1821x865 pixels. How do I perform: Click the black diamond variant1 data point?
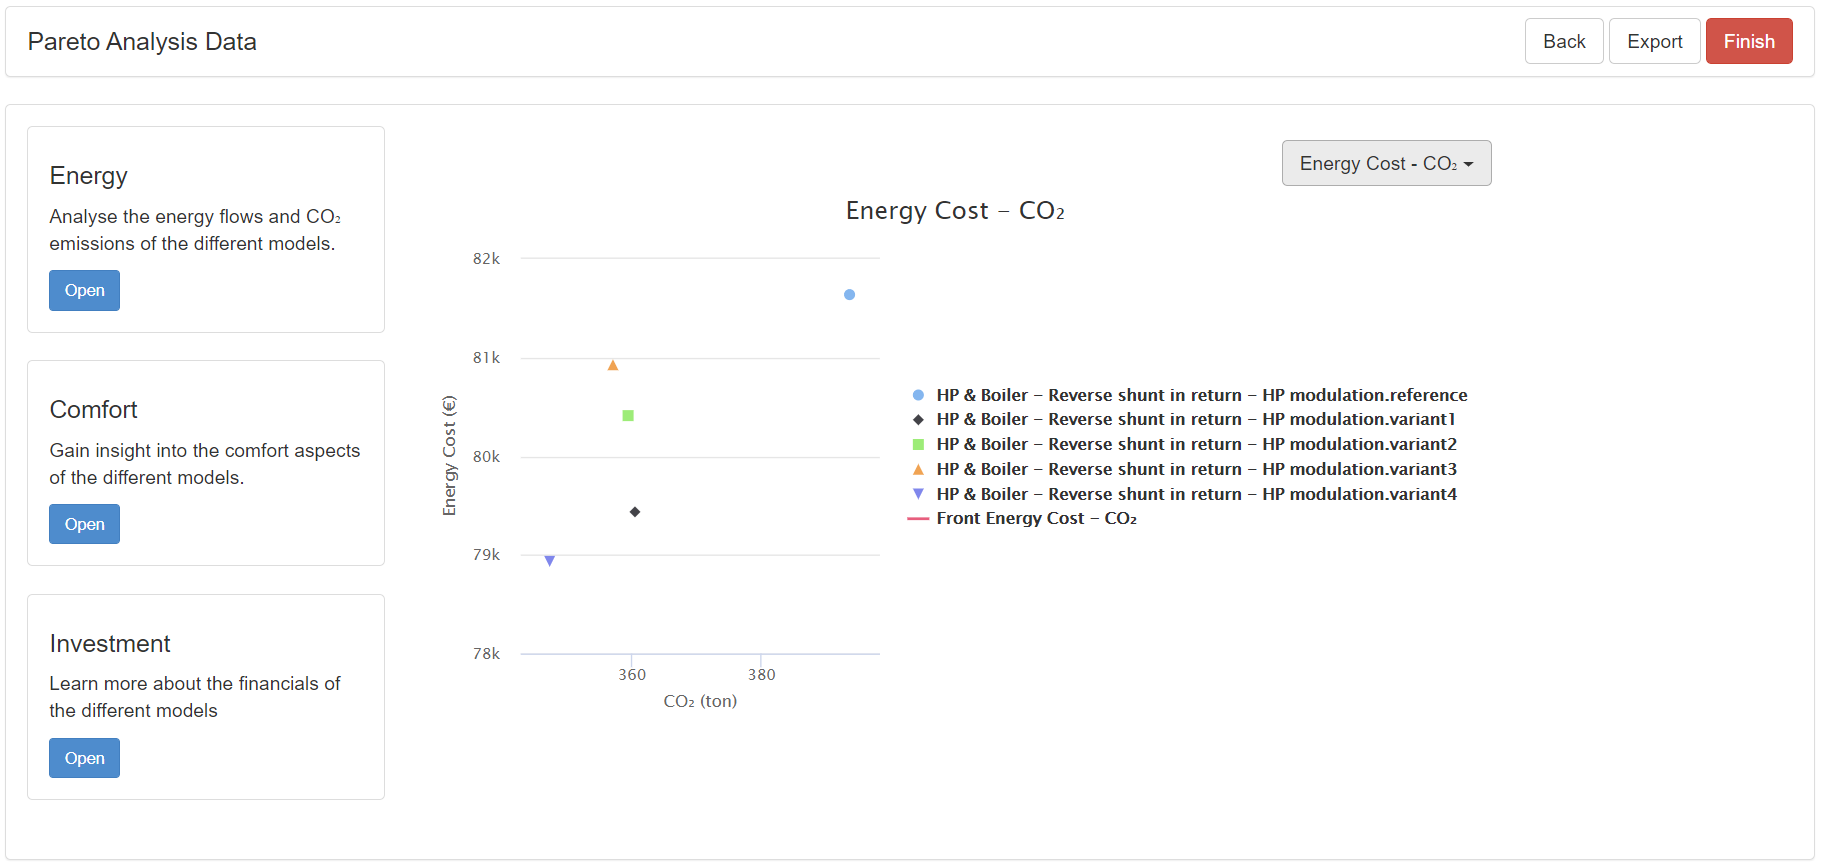click(635, 512)
